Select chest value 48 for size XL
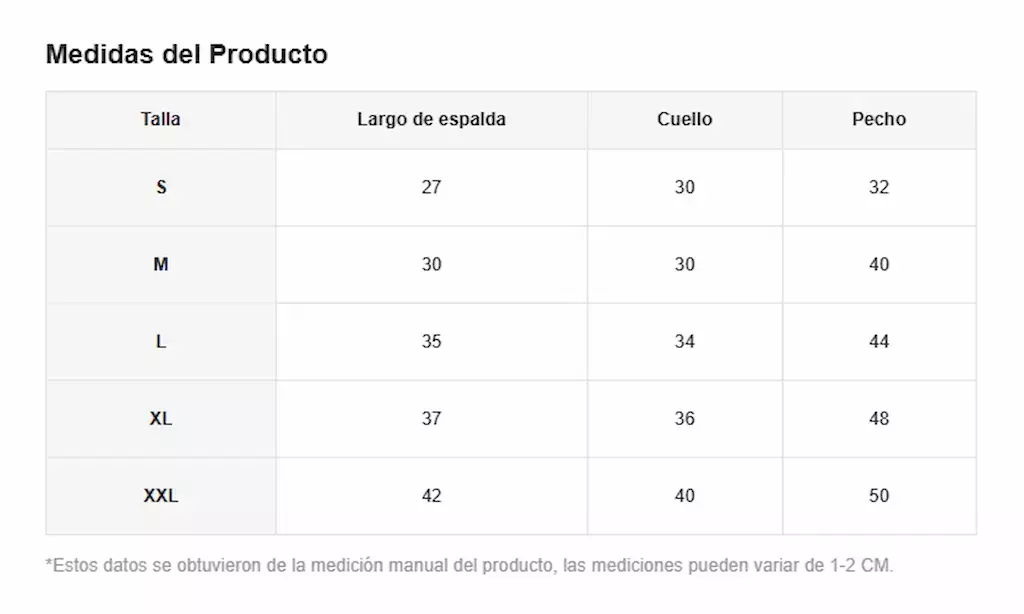Image resolution: width=1024 pixels, height=614 pixels. click(x=879, y=419)
